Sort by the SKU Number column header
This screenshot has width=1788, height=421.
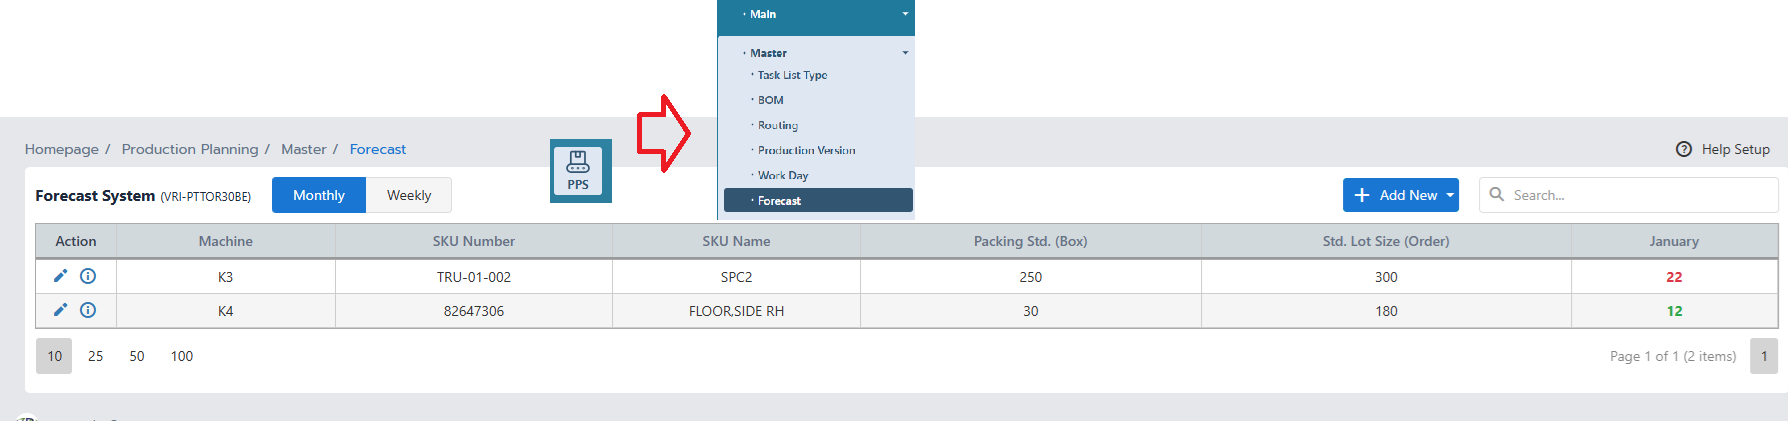pos(474,241)
